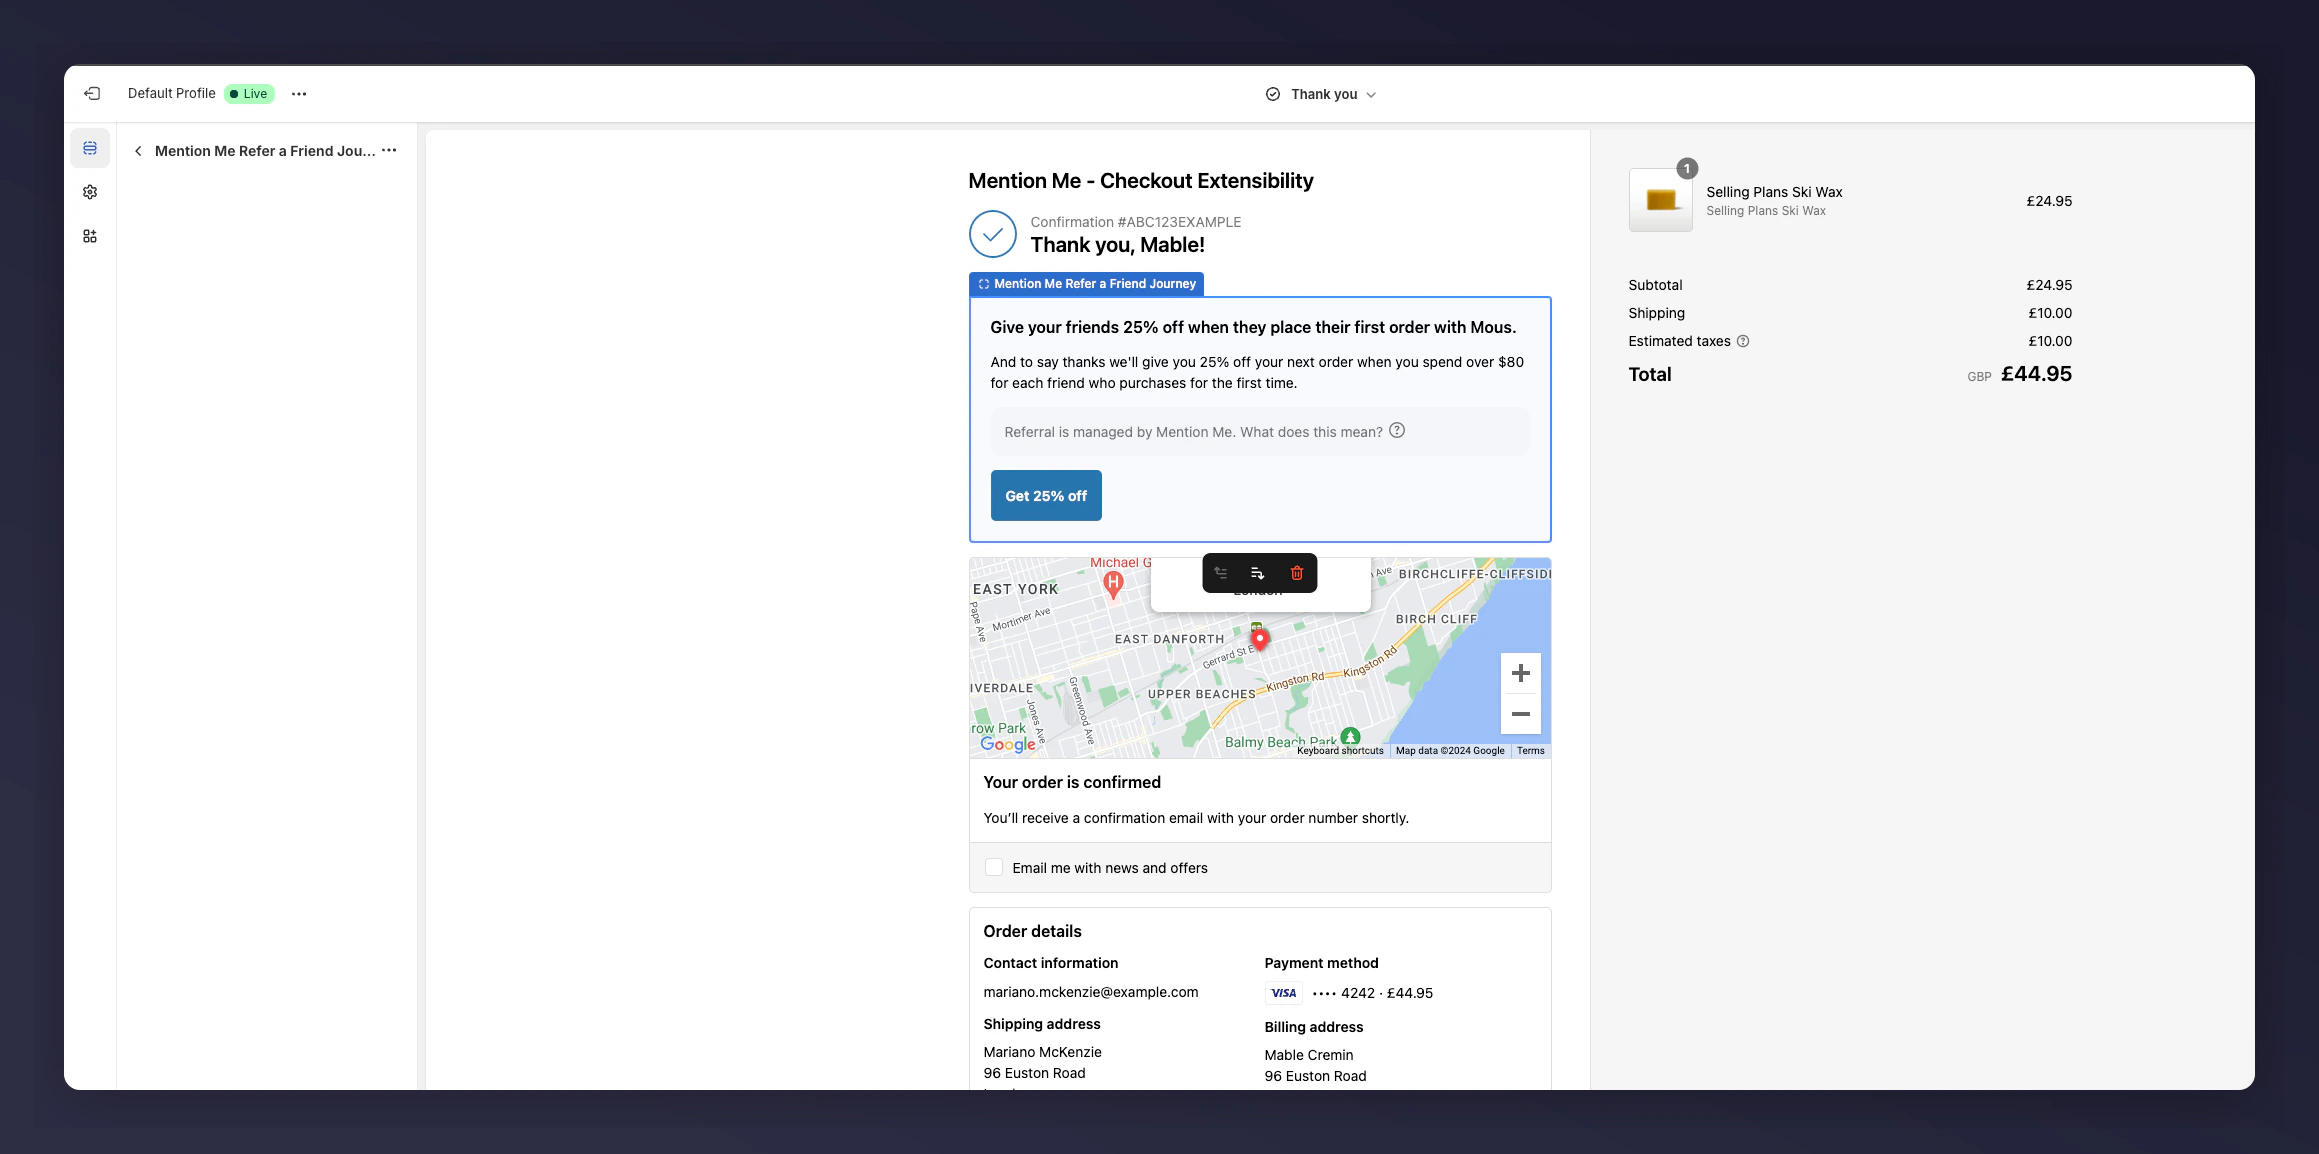2319x1154 pixels.
Task: Click the Map data ©2024 Google attribution
Action: tap(1450, 751)
